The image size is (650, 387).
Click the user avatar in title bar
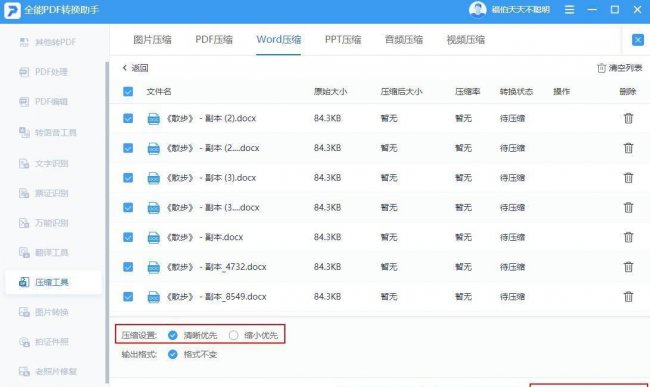point(478,10)
